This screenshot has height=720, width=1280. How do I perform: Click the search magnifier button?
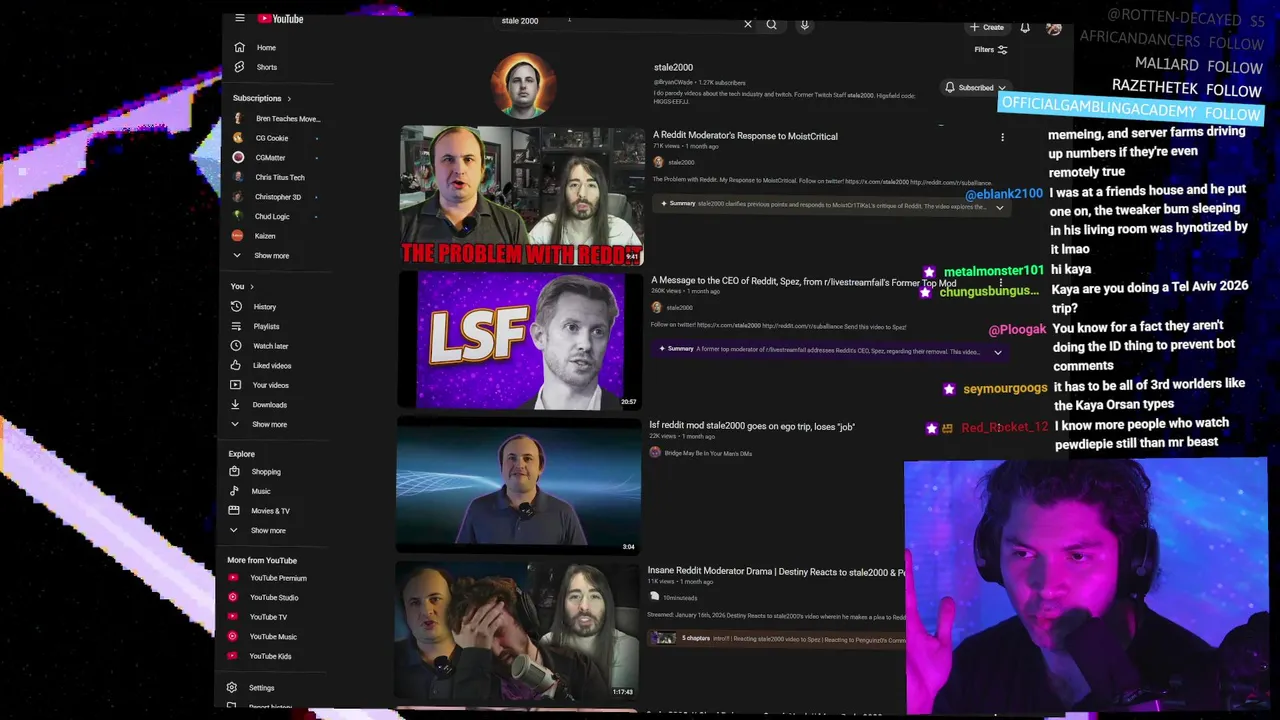[771, 24]
